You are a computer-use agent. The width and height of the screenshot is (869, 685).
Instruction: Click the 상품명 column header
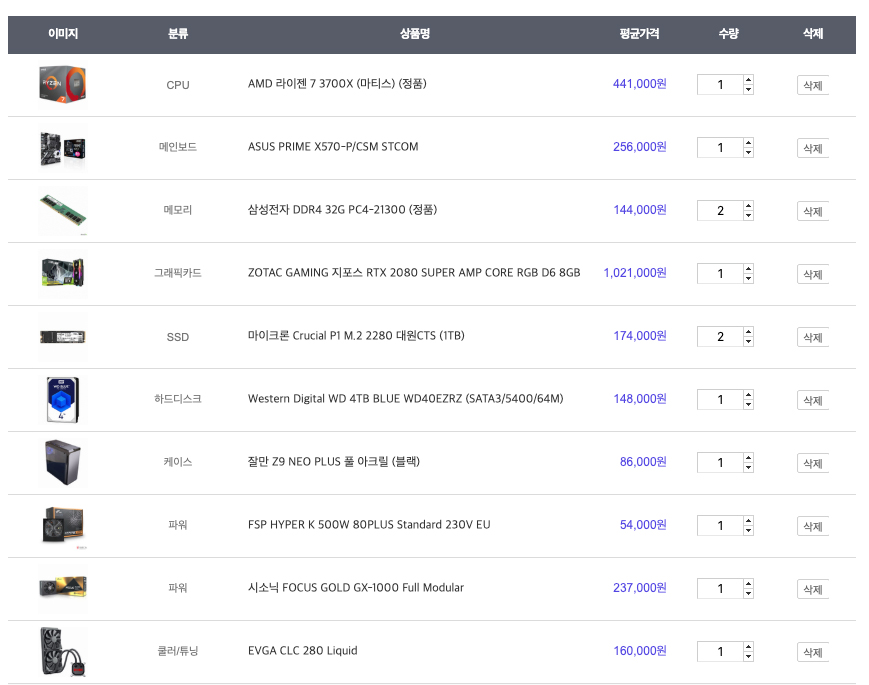[415, 34]
